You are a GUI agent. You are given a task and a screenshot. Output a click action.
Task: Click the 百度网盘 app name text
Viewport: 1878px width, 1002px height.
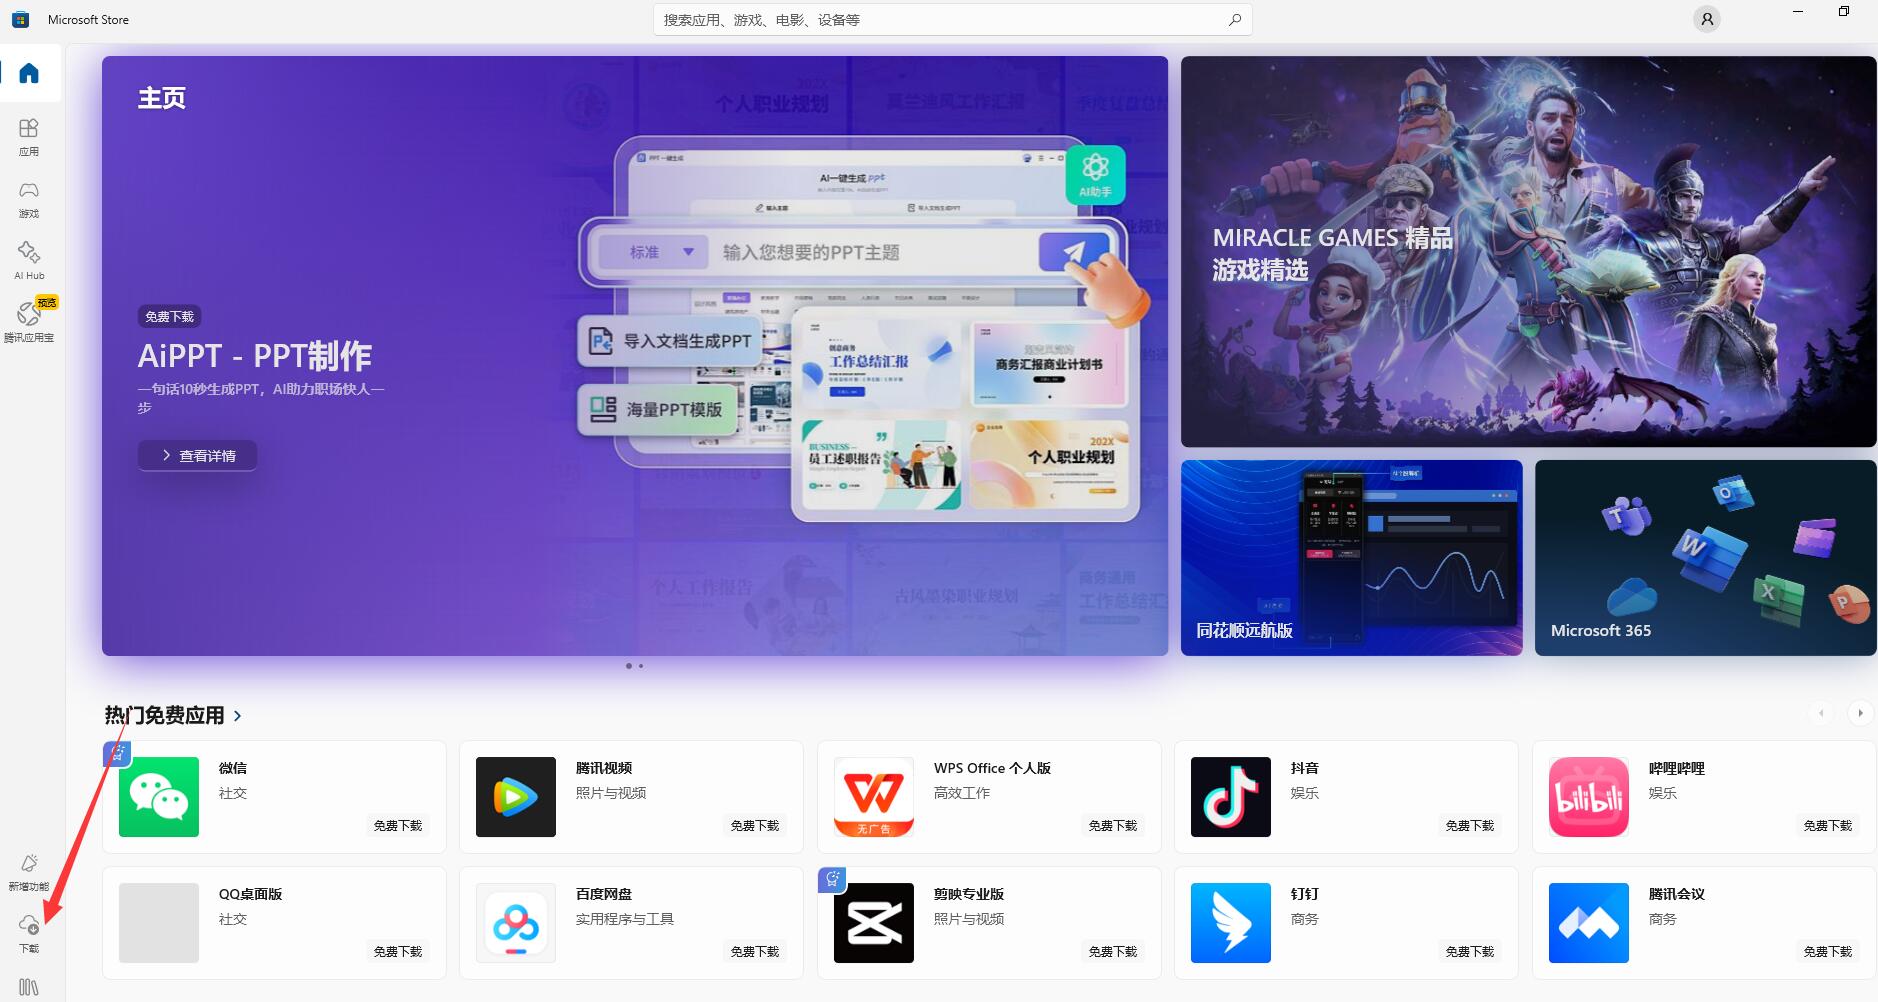[604, 894]
